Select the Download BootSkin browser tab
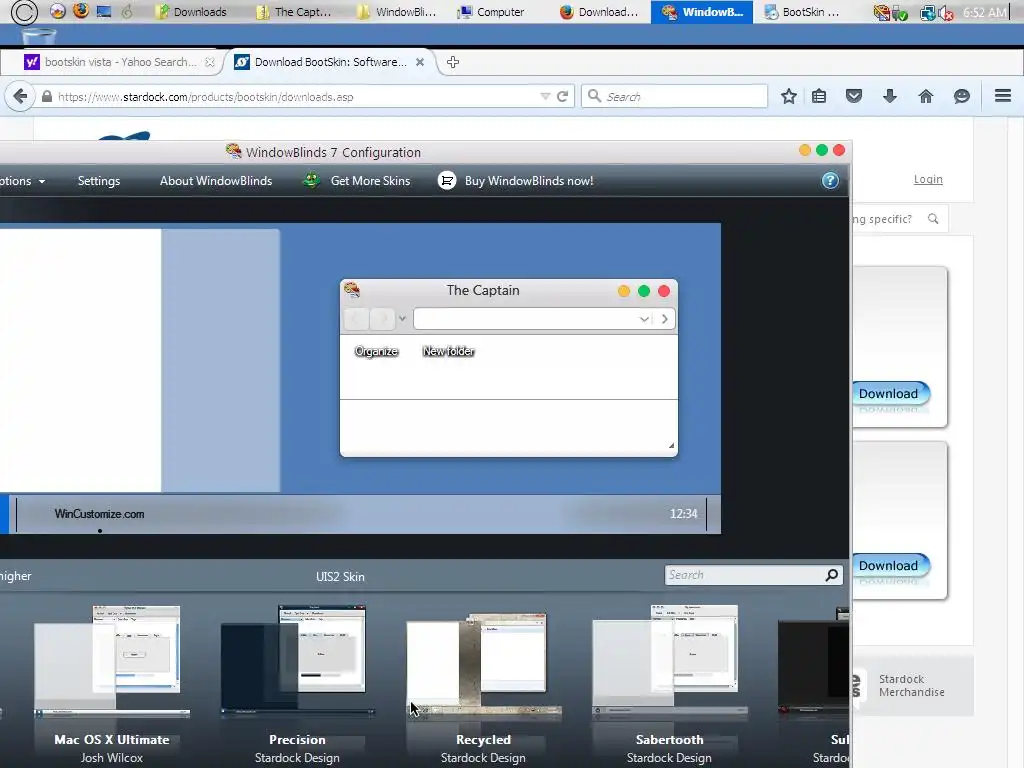This screenshot has width=1024, height=768. [x=330, y=62]
